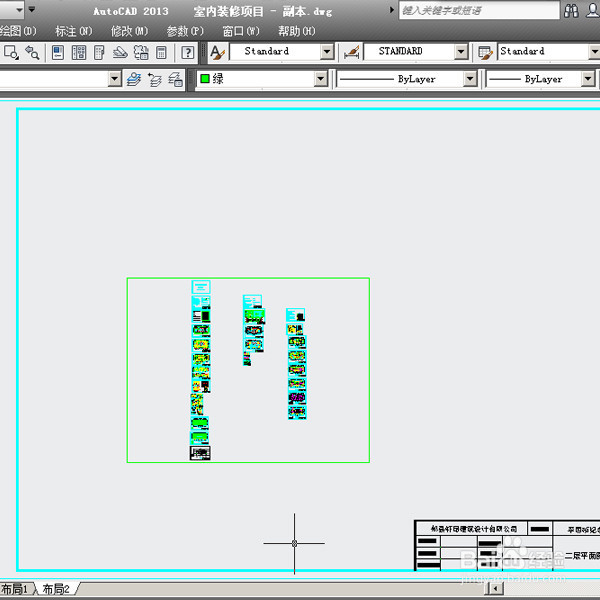Switch to the 布局2 layout tab
Viewport: 600px width, 600px height.
tap(57, 589)
